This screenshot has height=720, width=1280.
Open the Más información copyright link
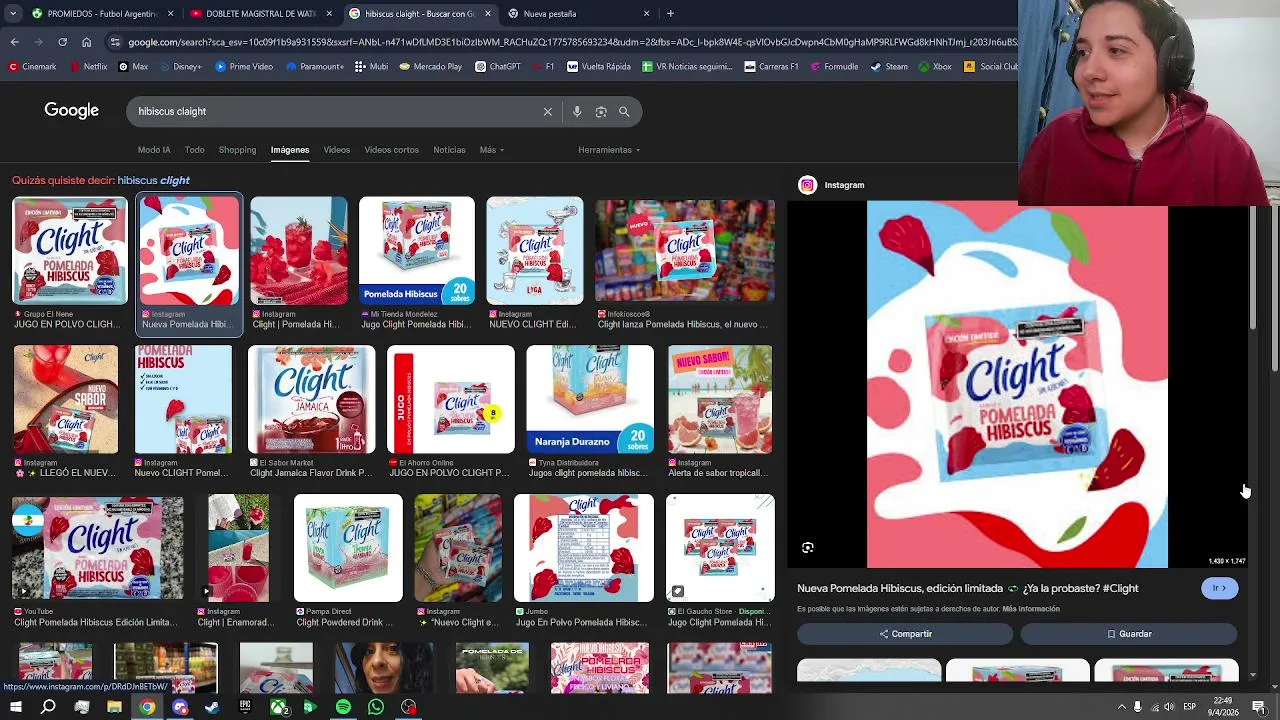(x=1031, y=609)
